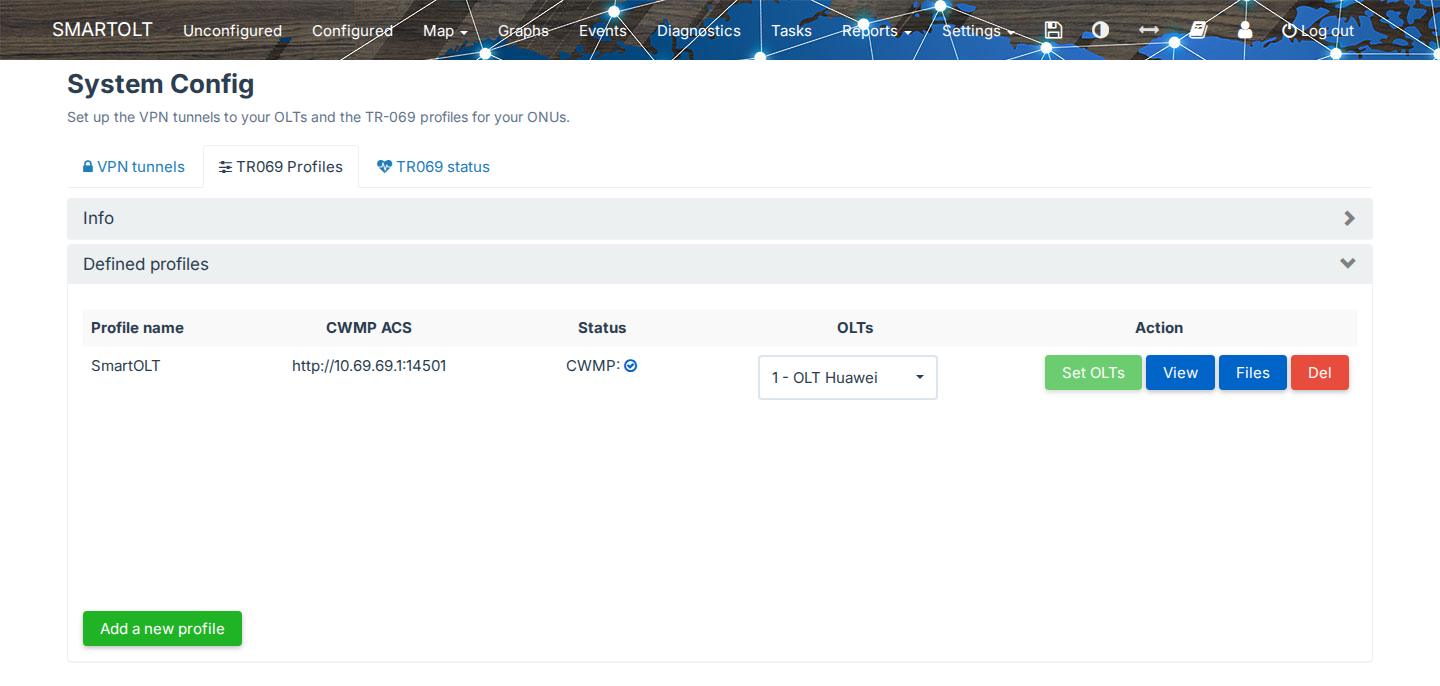Switch to the TR069 status tab
The height and width of the screenshot is (686, 1440).
tap(433, 167)
